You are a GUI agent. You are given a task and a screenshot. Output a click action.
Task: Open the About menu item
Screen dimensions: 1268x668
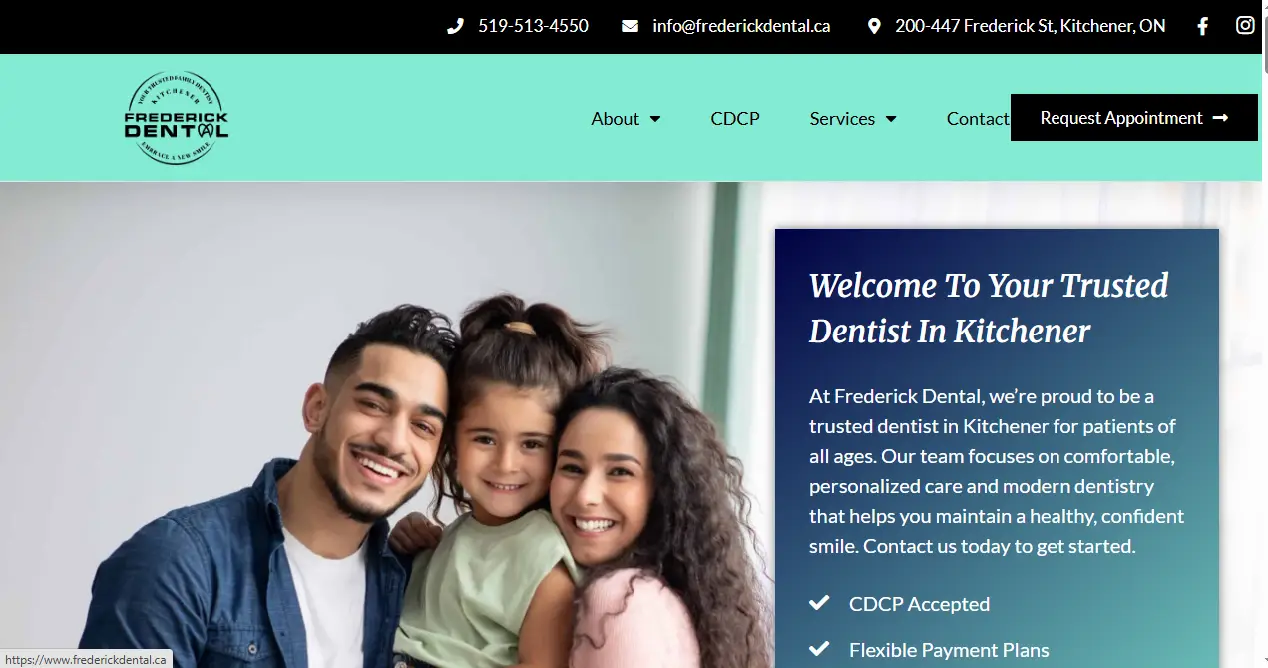(x=626, y=118)
